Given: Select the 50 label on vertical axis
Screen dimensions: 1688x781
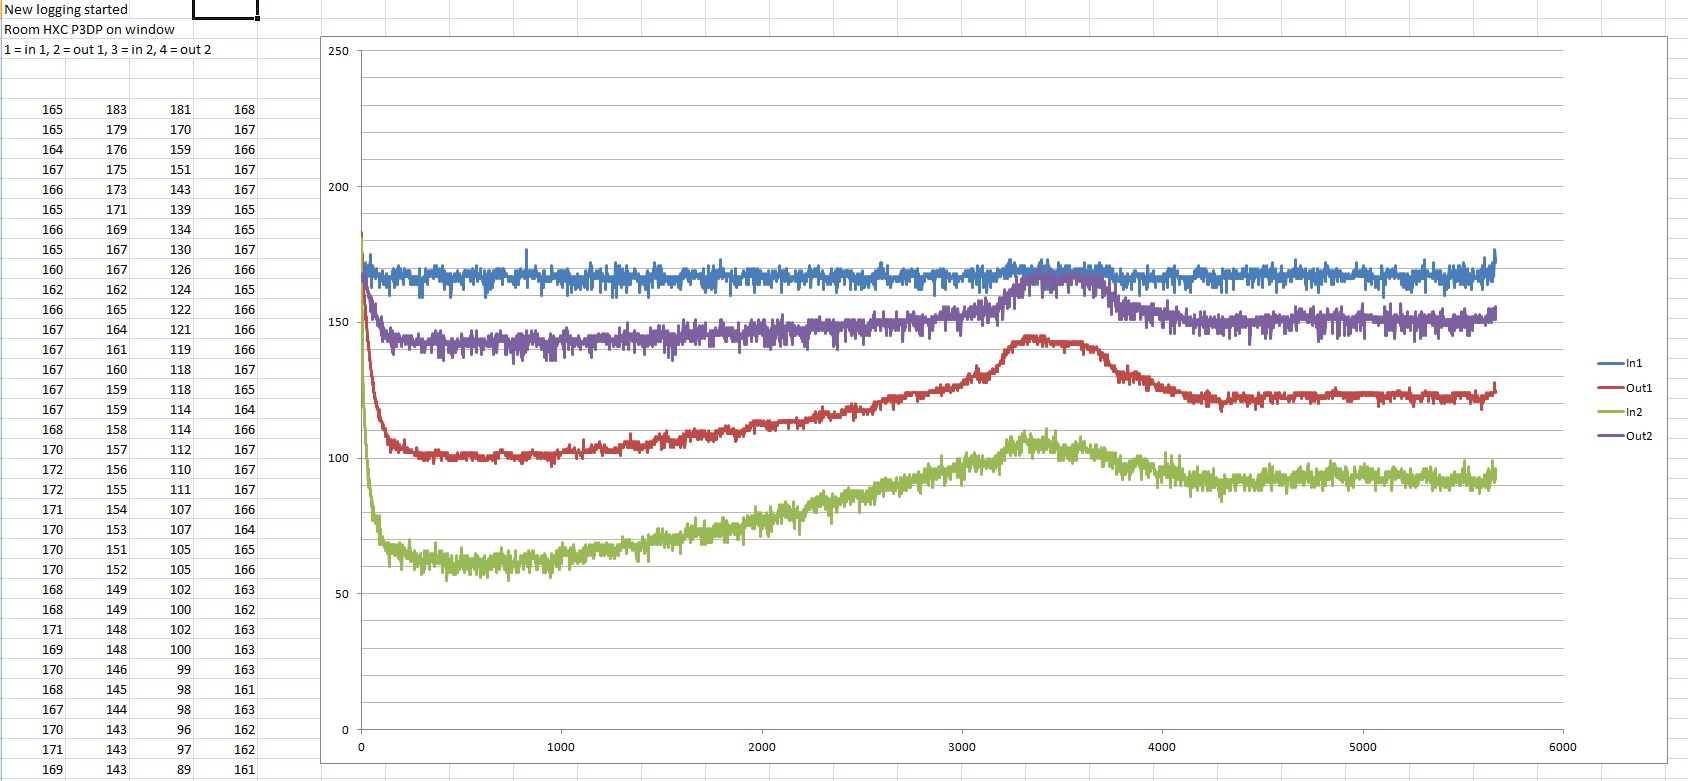Looking at the screenshot, I should 341,594.
